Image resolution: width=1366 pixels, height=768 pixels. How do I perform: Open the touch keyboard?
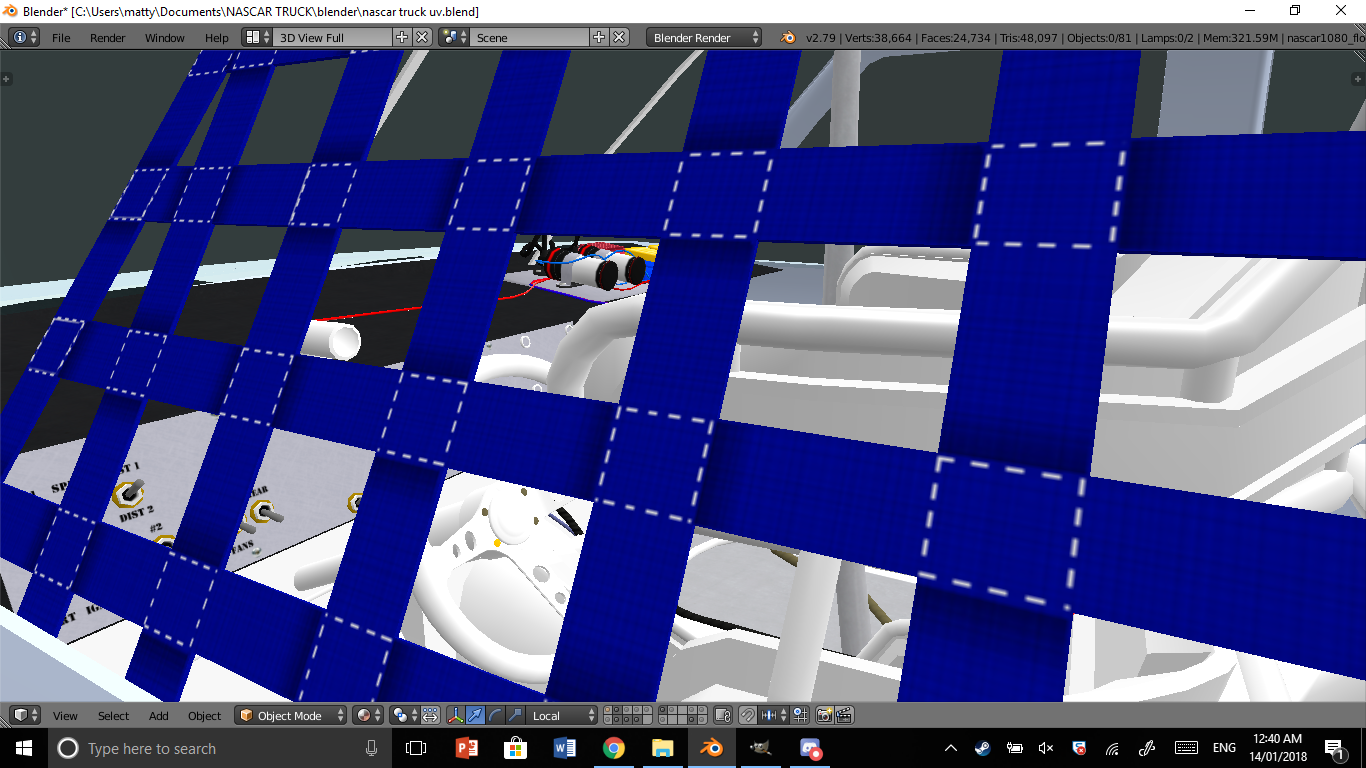[x=1186, y=748]
